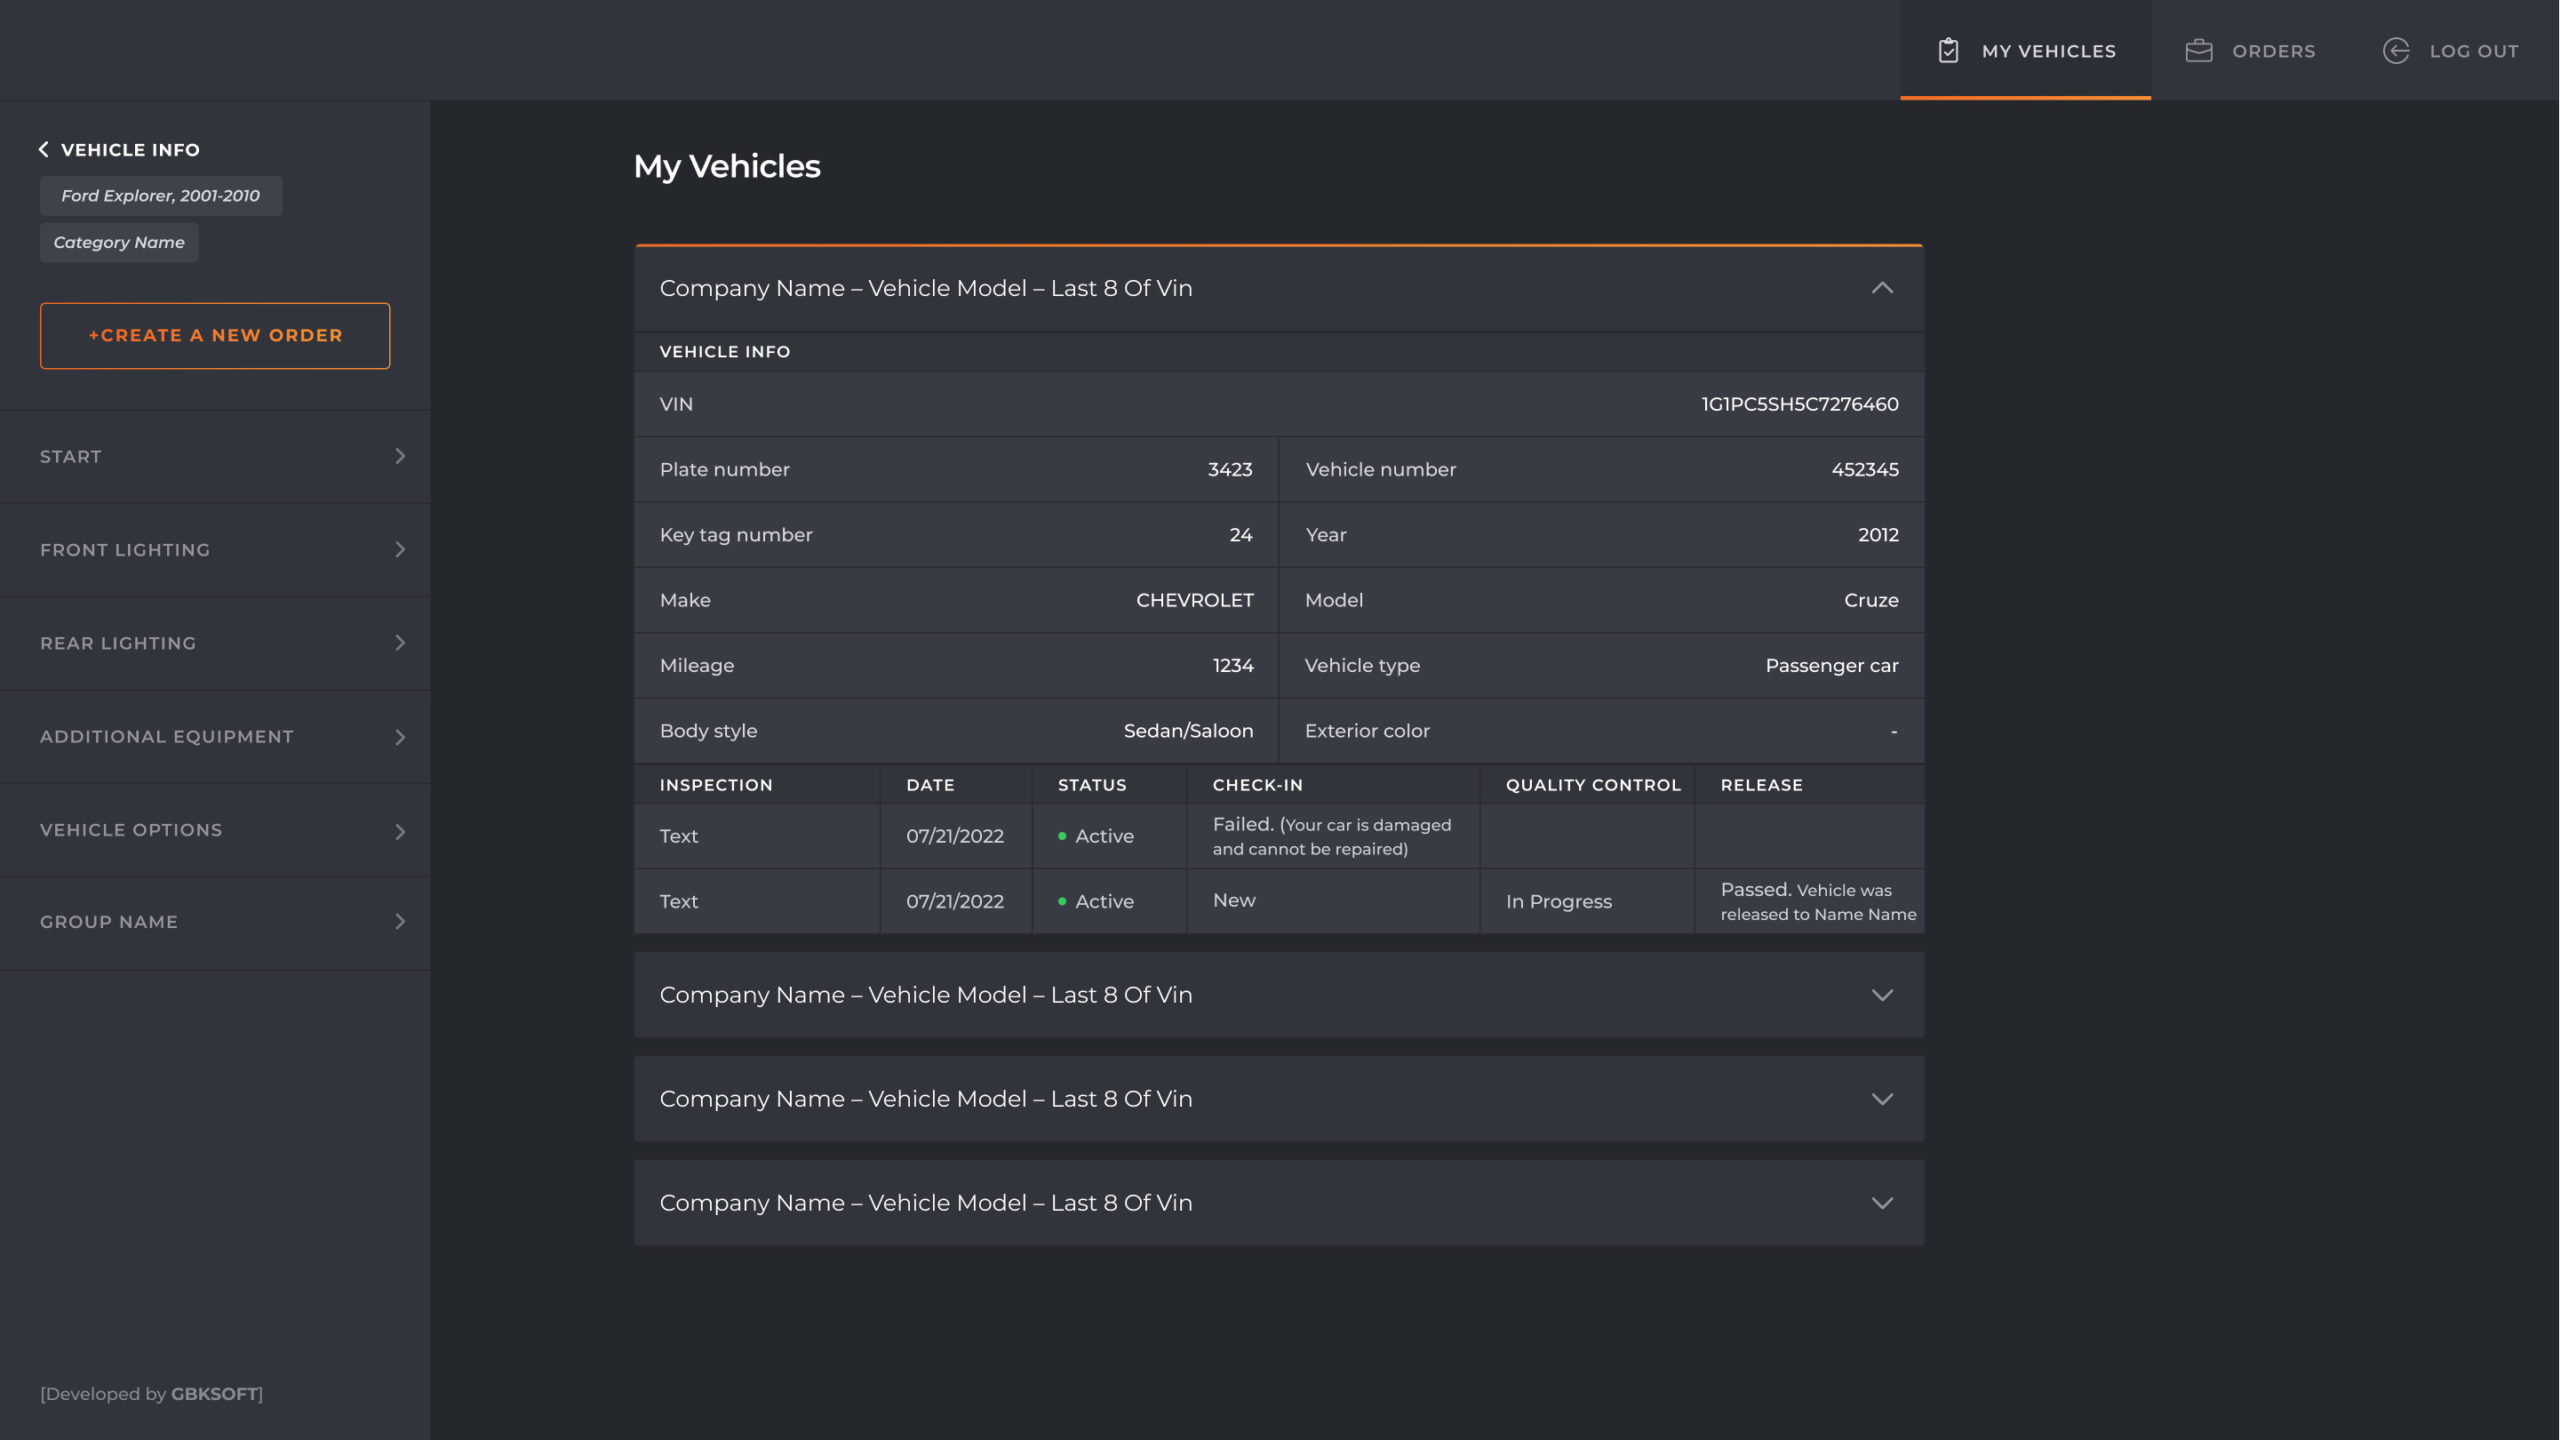Click the Date column header
2560x1440 pixels.
(x=930, y=785)
